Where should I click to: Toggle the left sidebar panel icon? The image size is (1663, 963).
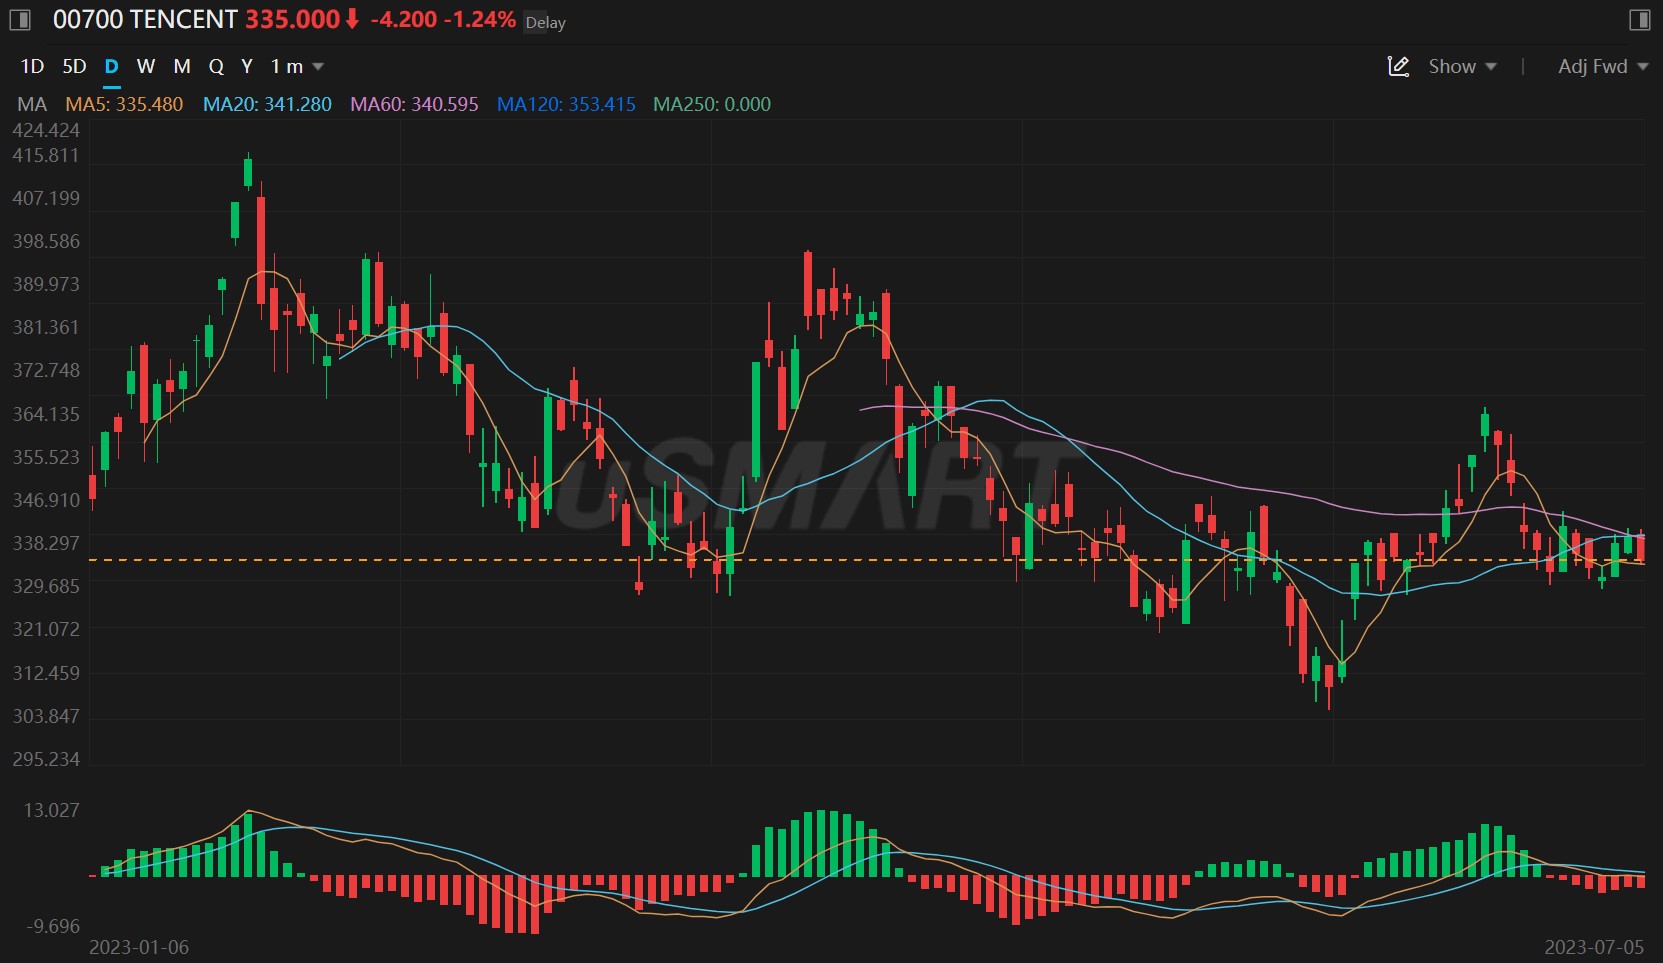(x=20, y=20)
